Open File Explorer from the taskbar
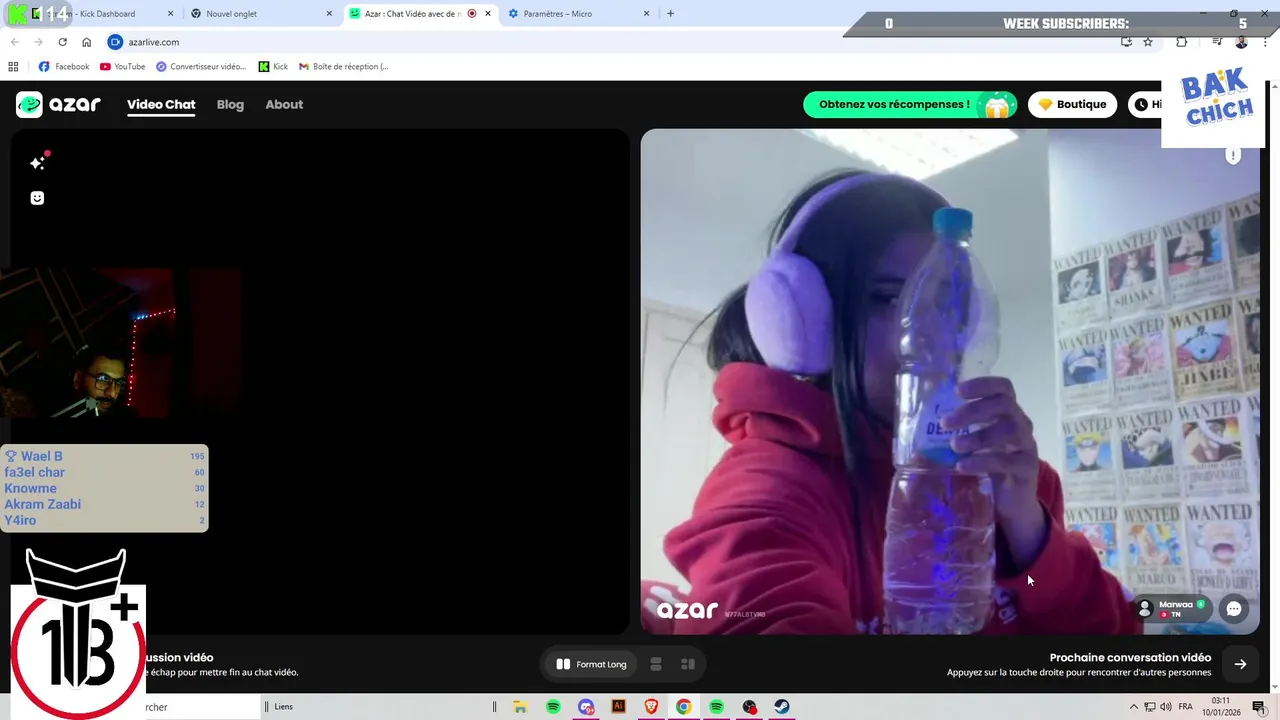The image size is (1280, 720). [x=520, y=707]
